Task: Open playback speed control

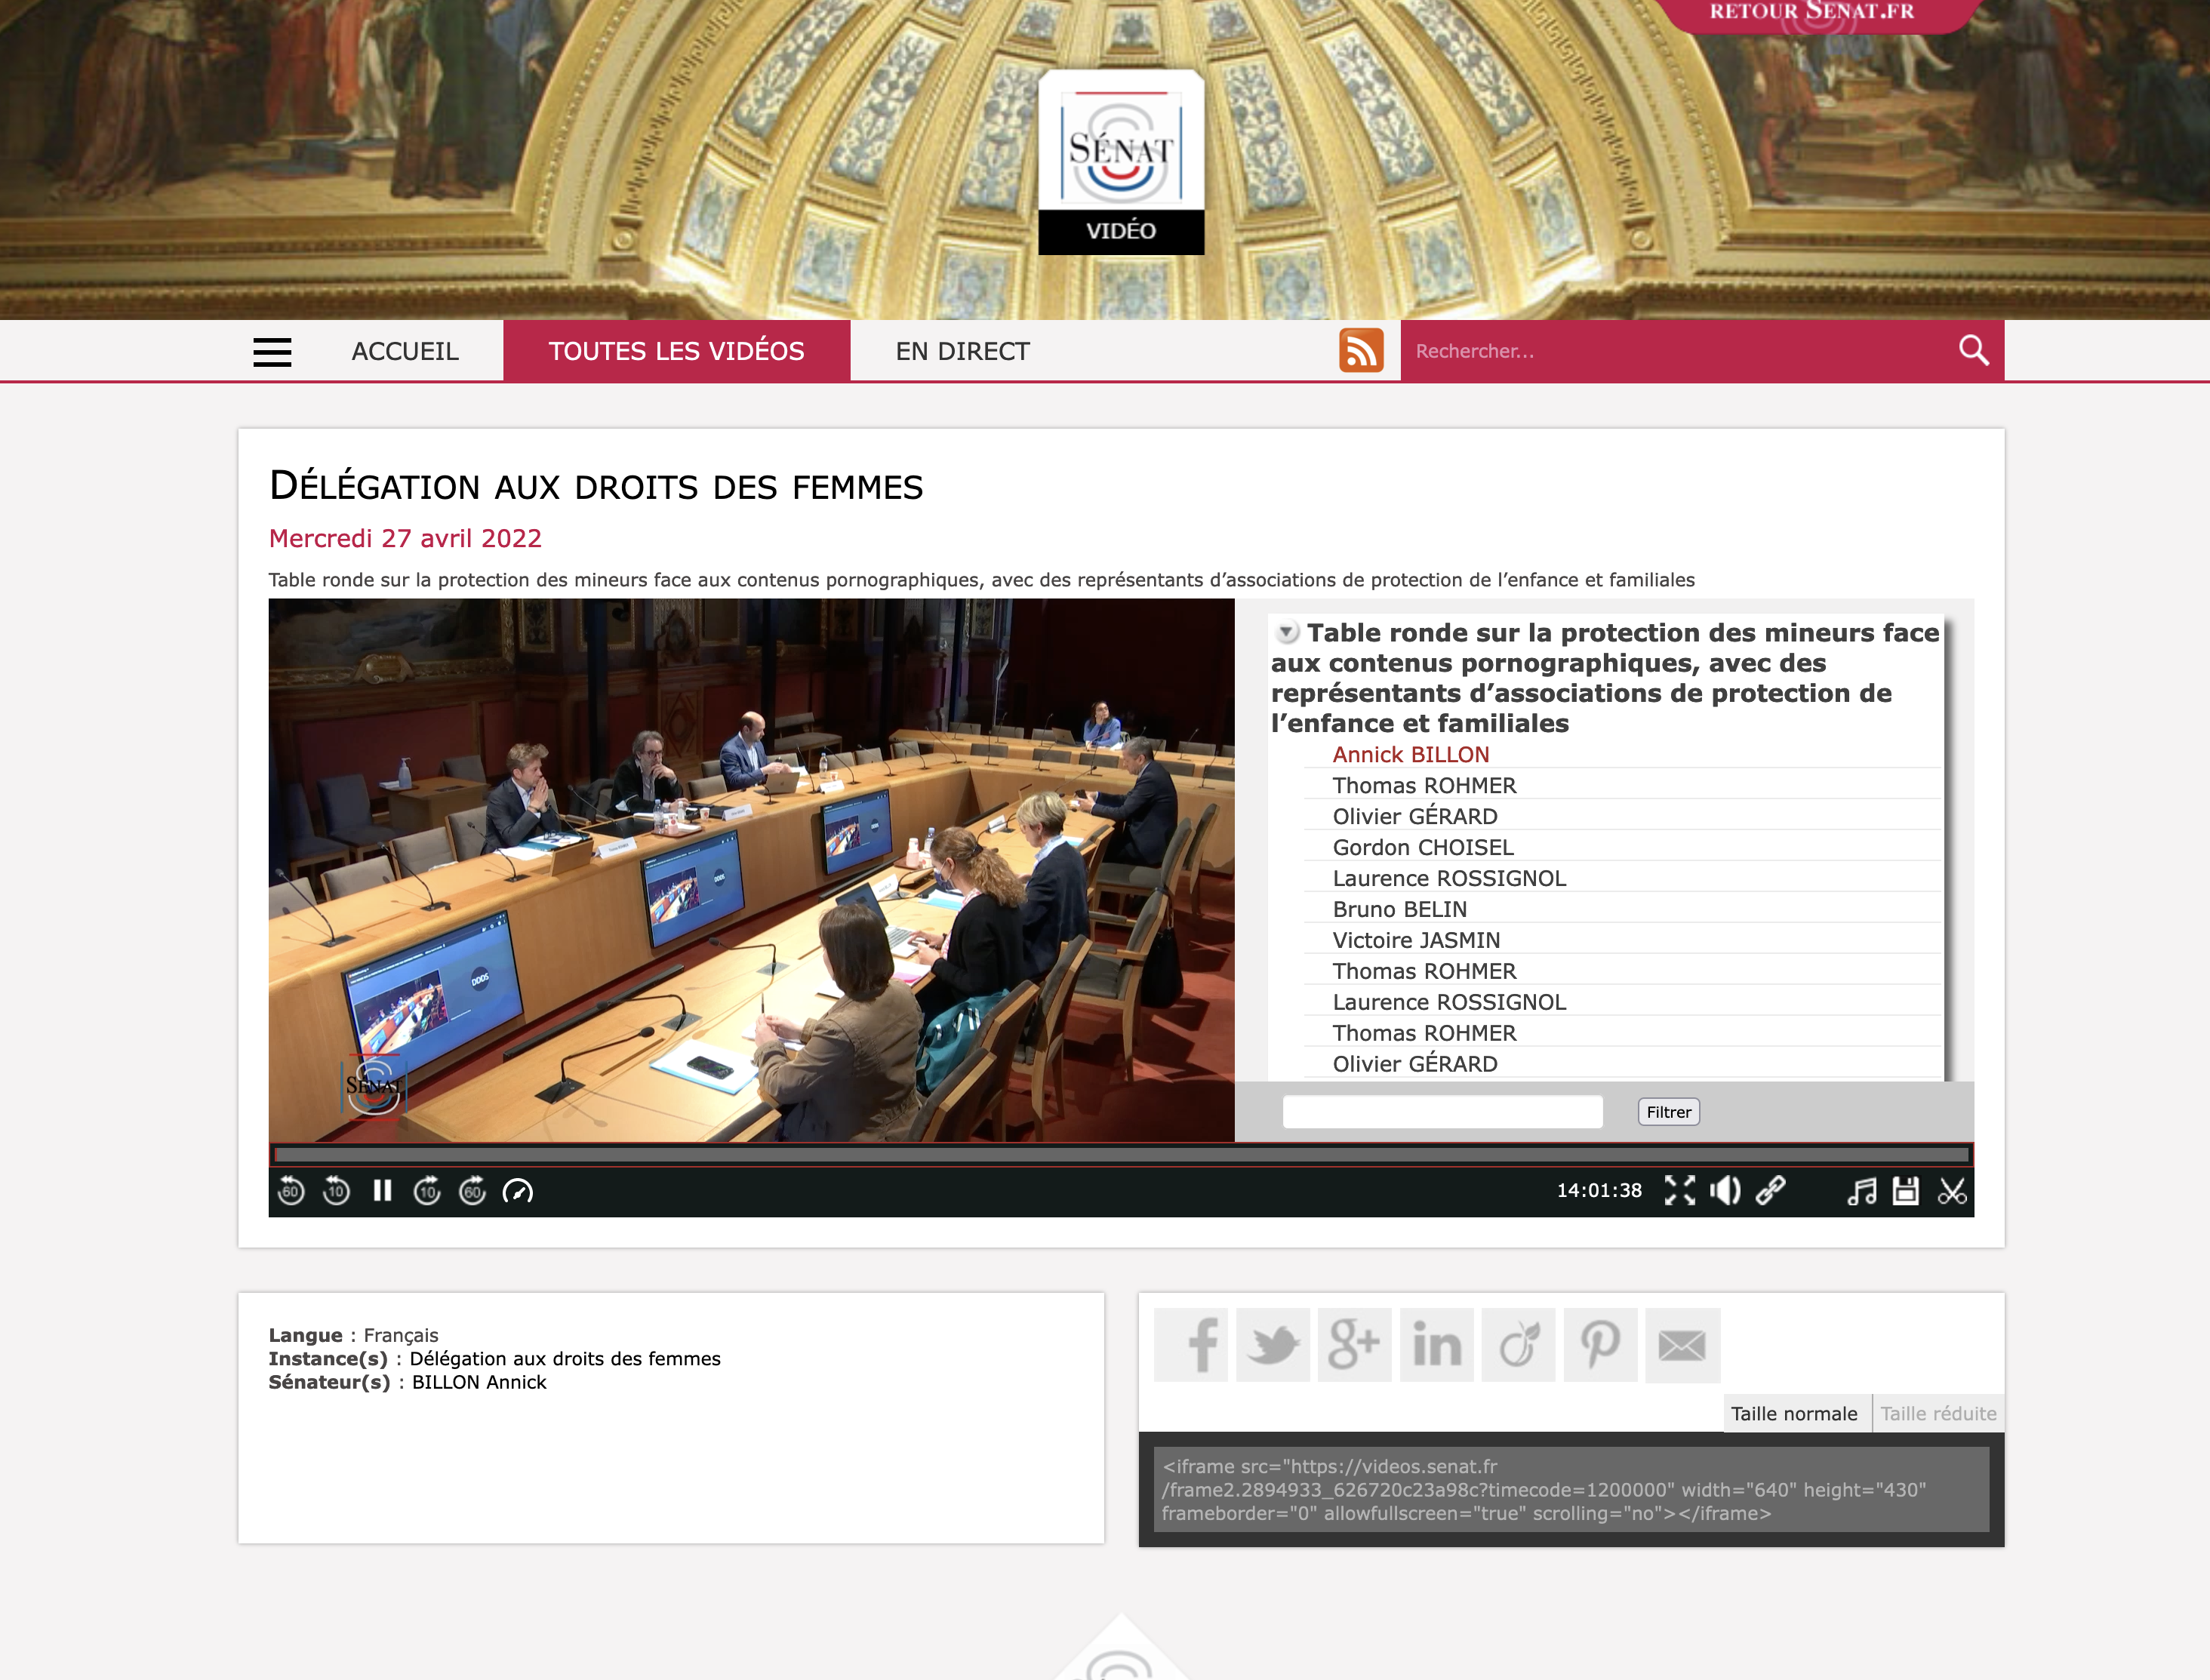Action: [518, 1191]
